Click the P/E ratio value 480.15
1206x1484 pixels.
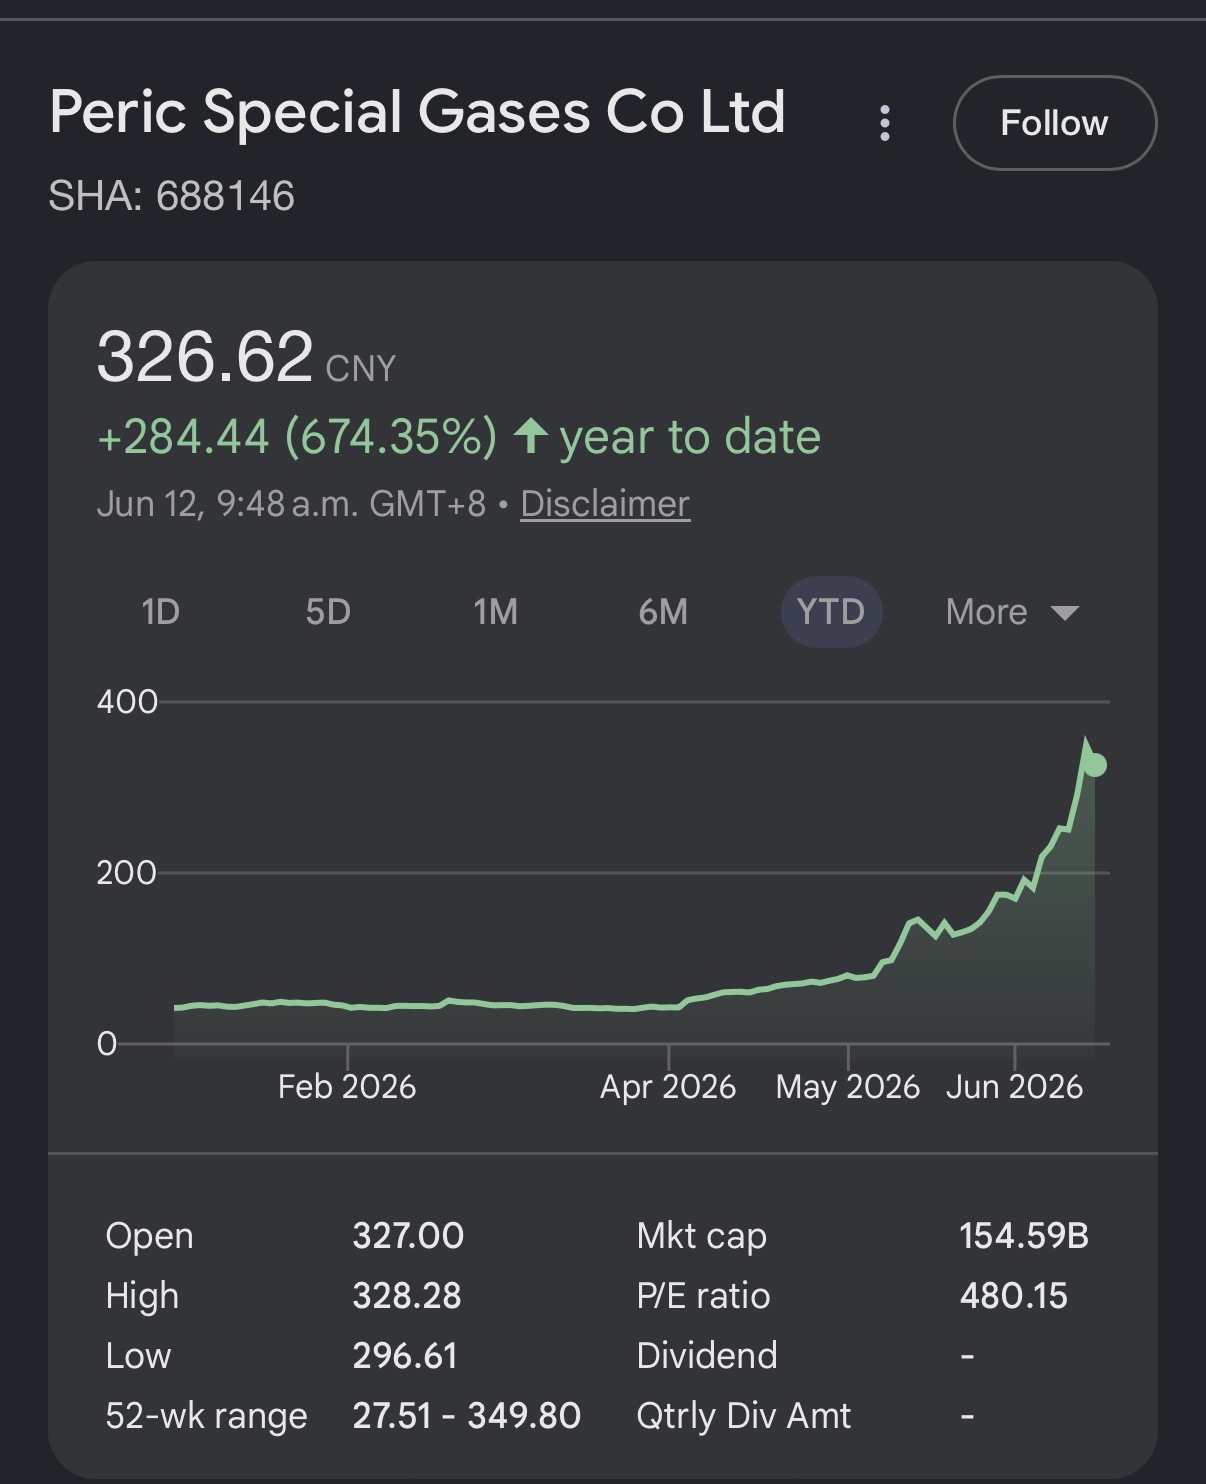pos(1014,1296)
